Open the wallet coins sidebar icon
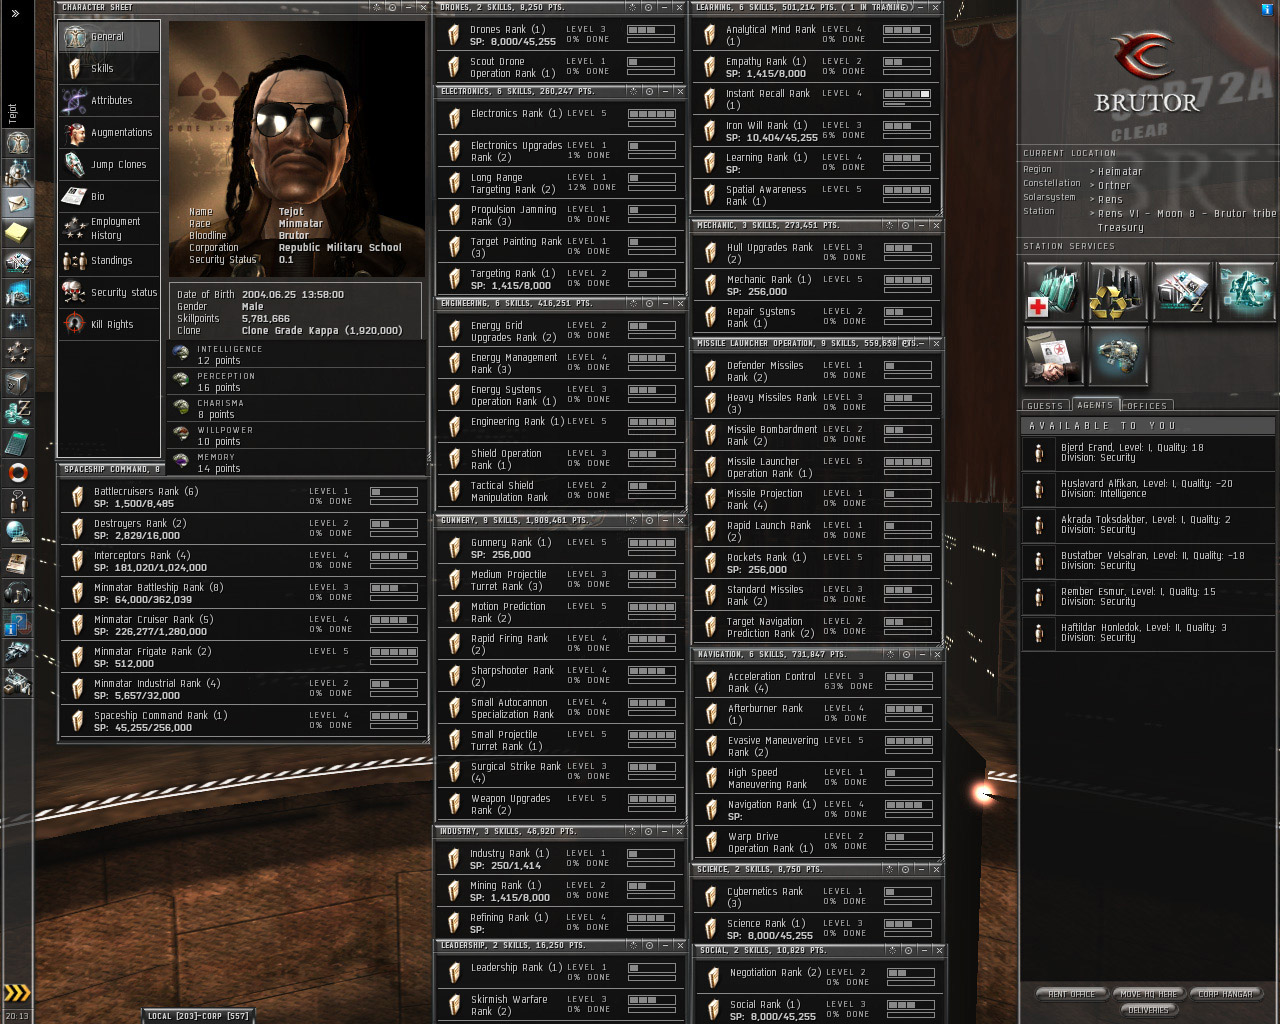The height and width of the screenshot is (1024, 1280). coord(17,412)
